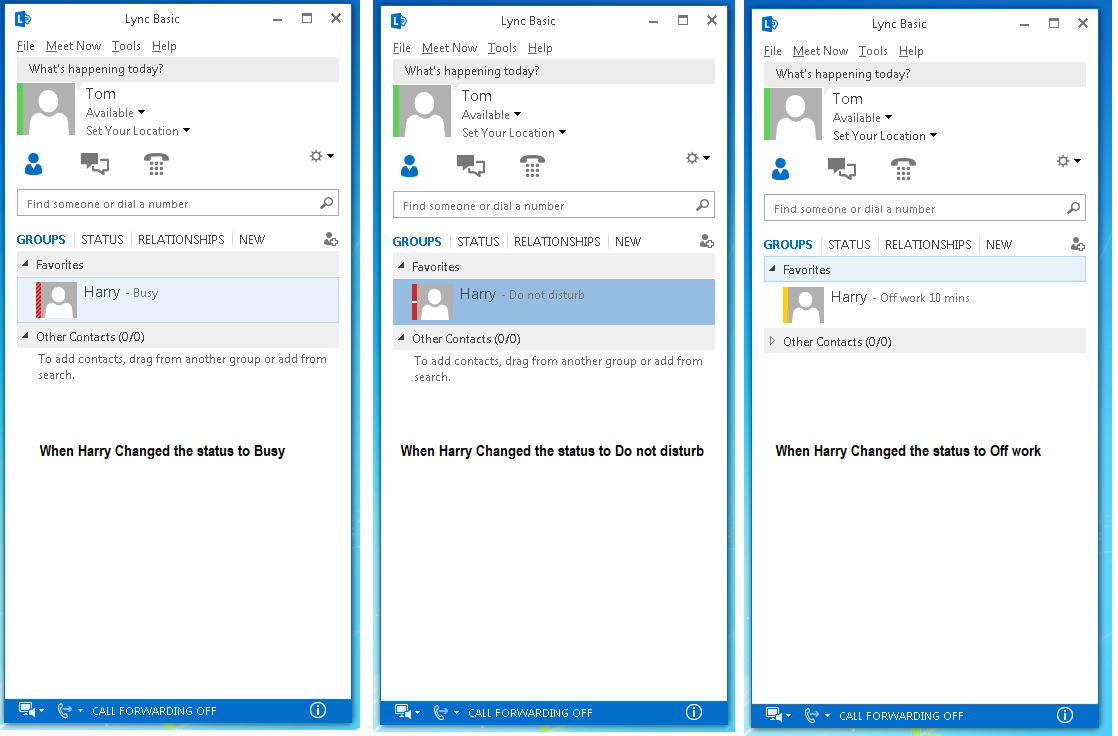The height and width of the screenshot is (736, 1118).
Task: Switch to STATUS tab in the Harry Busy window
Action: [x=102, y=240]
